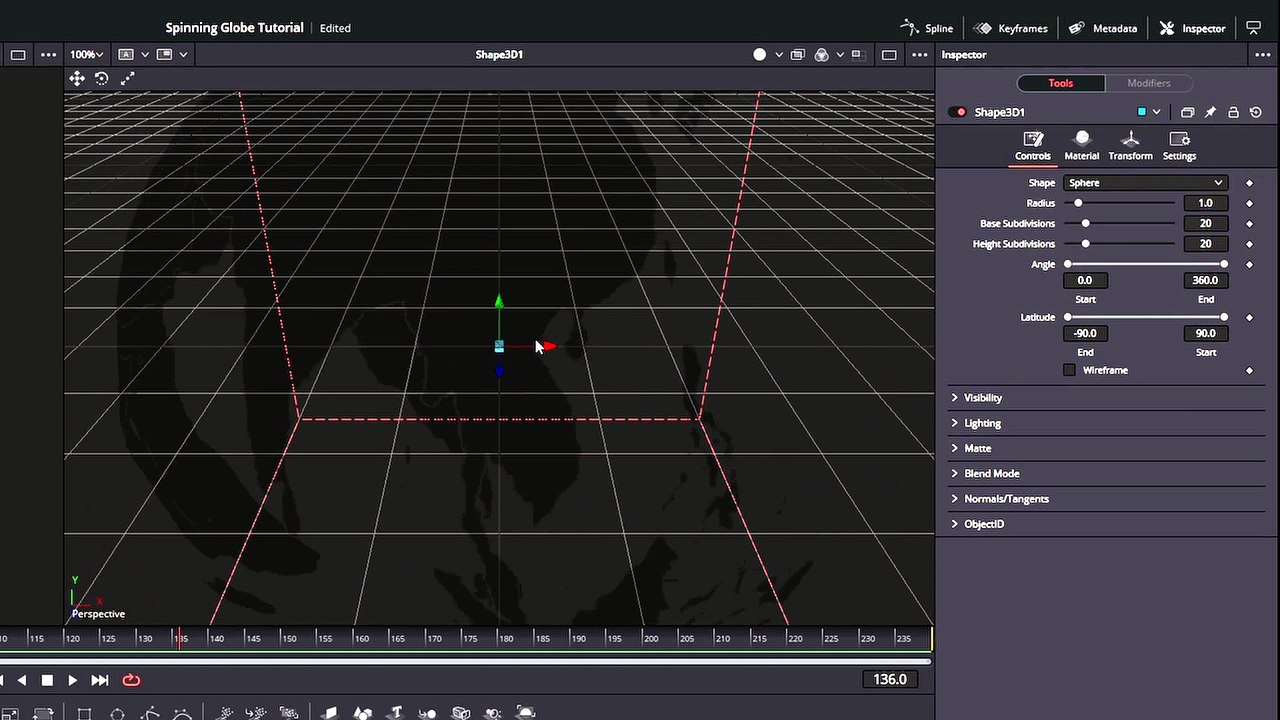Select the scale viewer tool

[x=128, y=78]
